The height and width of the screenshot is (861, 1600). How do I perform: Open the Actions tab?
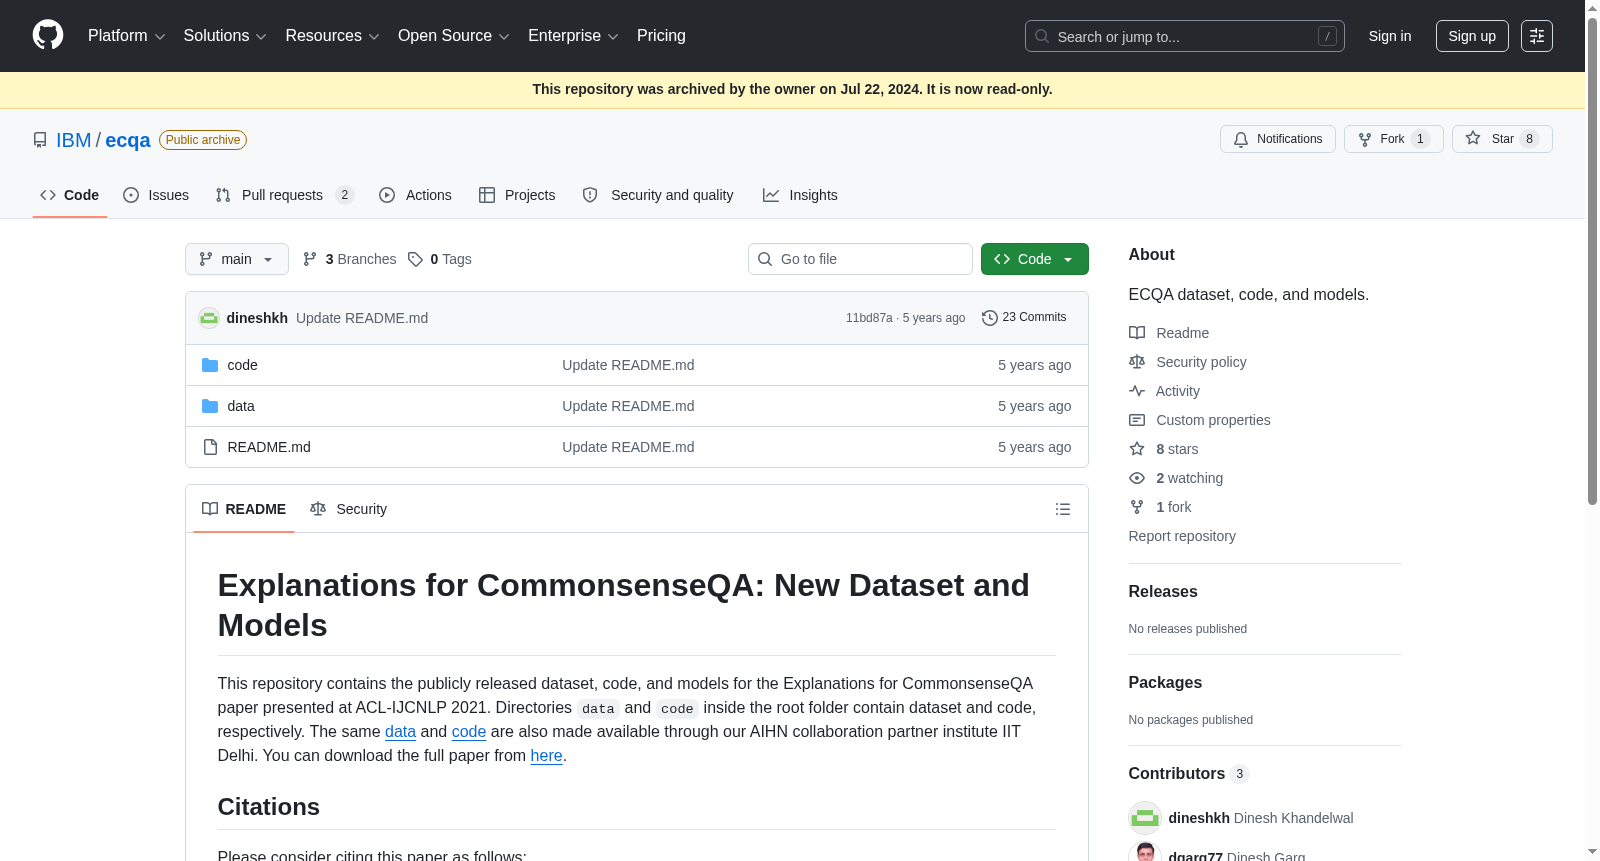(x=415, y=195)
